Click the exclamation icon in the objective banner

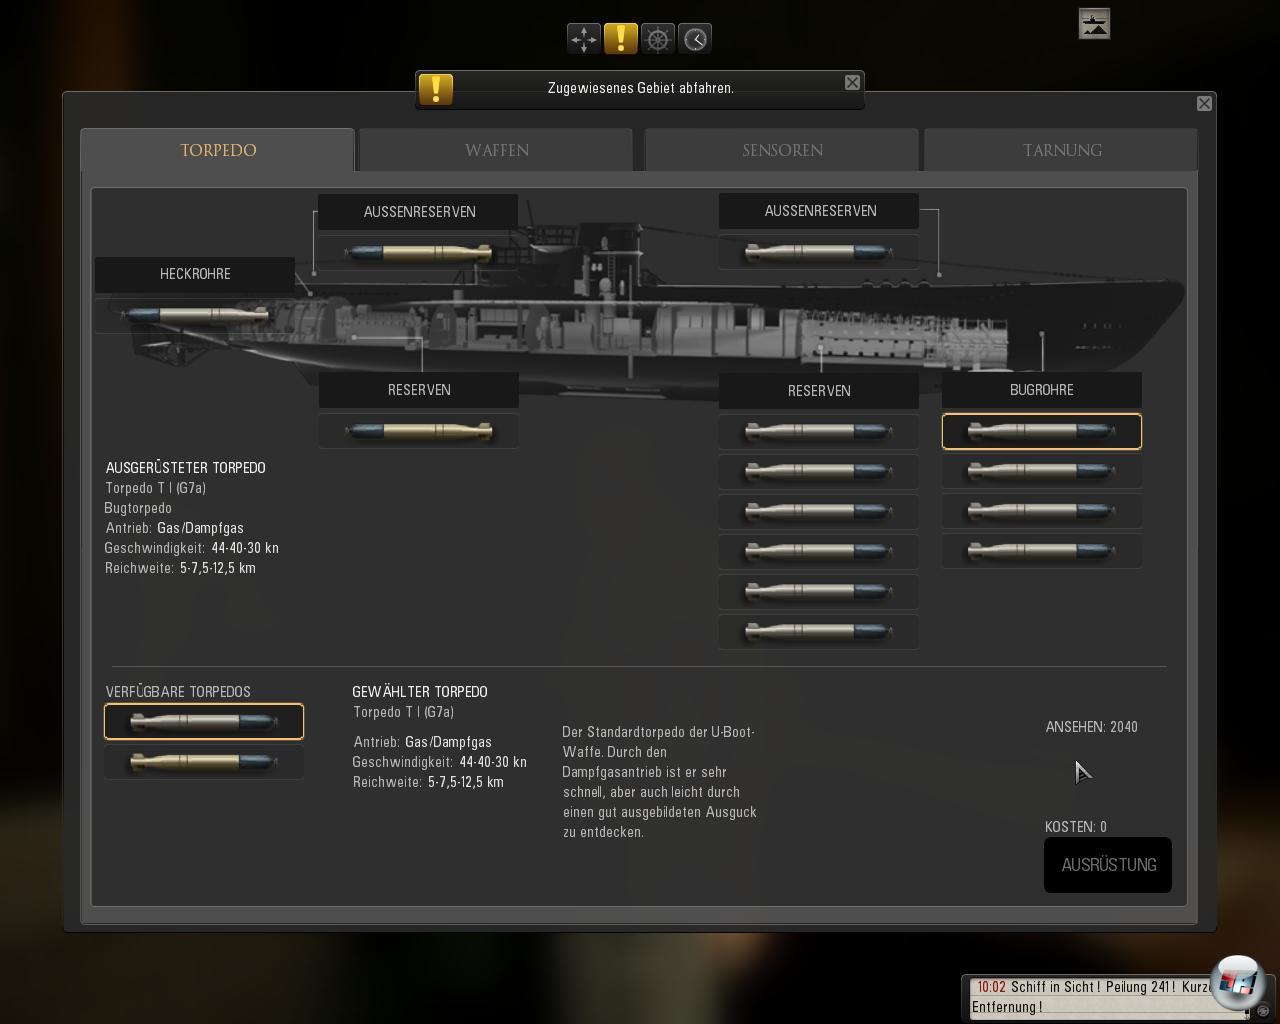[436, 89]
